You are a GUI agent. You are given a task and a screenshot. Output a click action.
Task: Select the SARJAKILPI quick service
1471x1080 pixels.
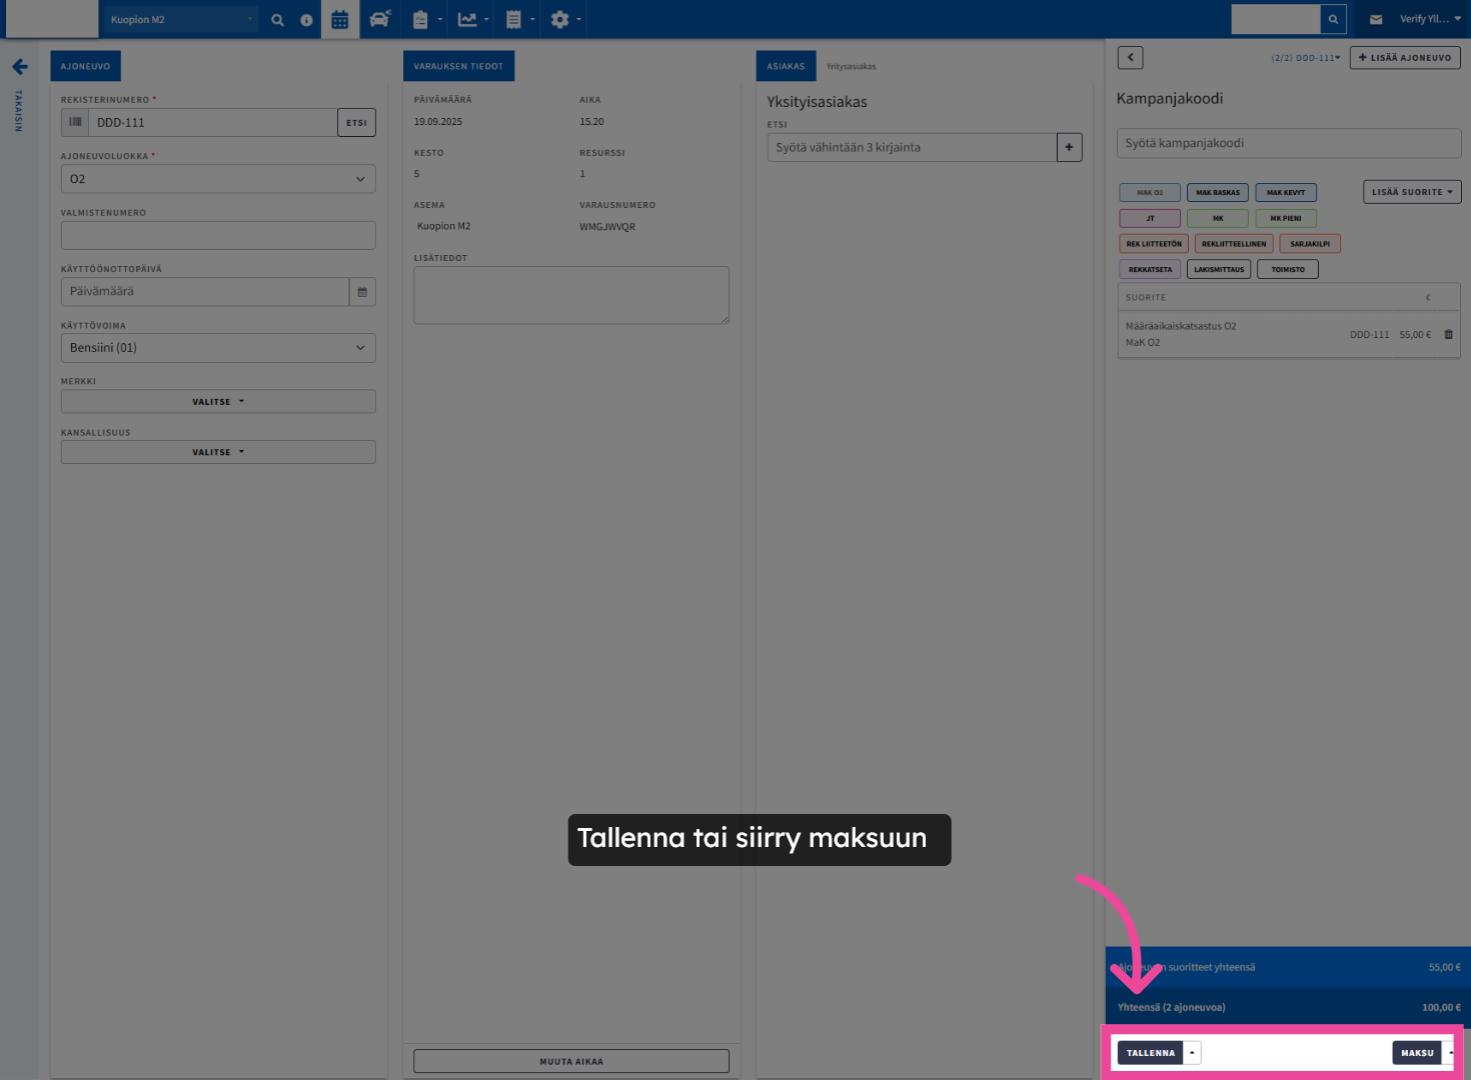pos(1310,244)
